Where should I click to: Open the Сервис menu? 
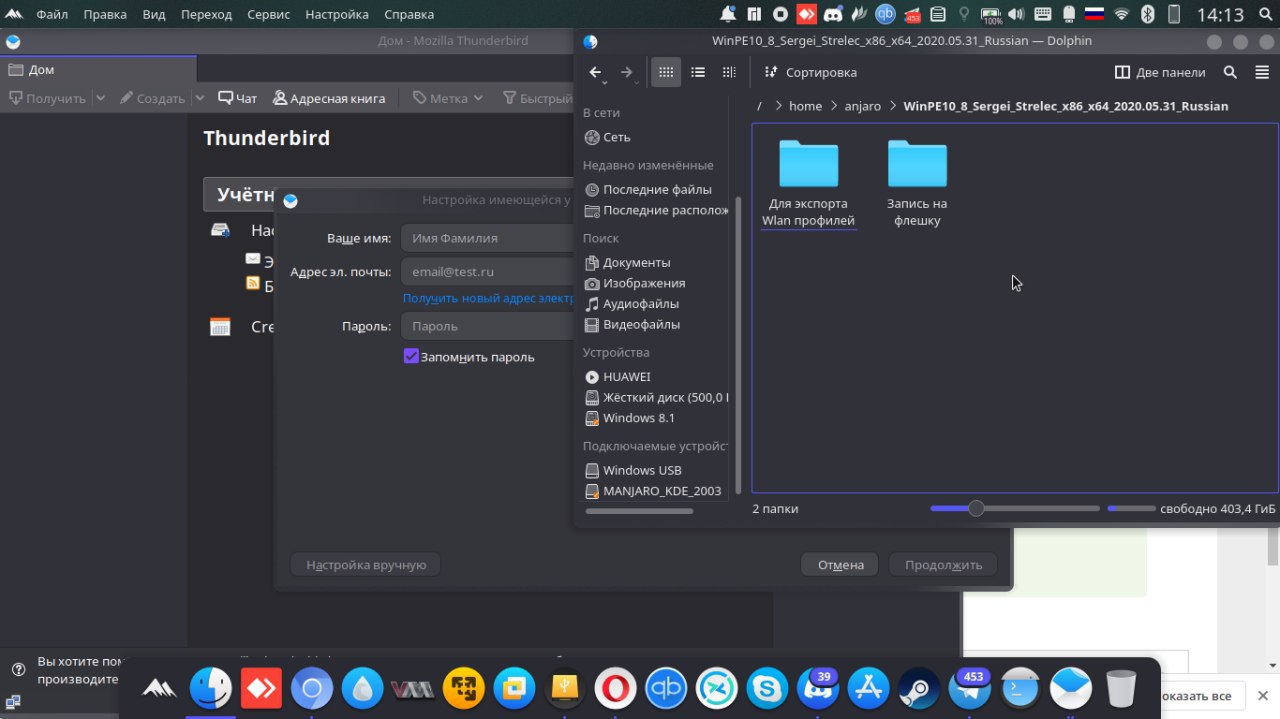point(267,15)
